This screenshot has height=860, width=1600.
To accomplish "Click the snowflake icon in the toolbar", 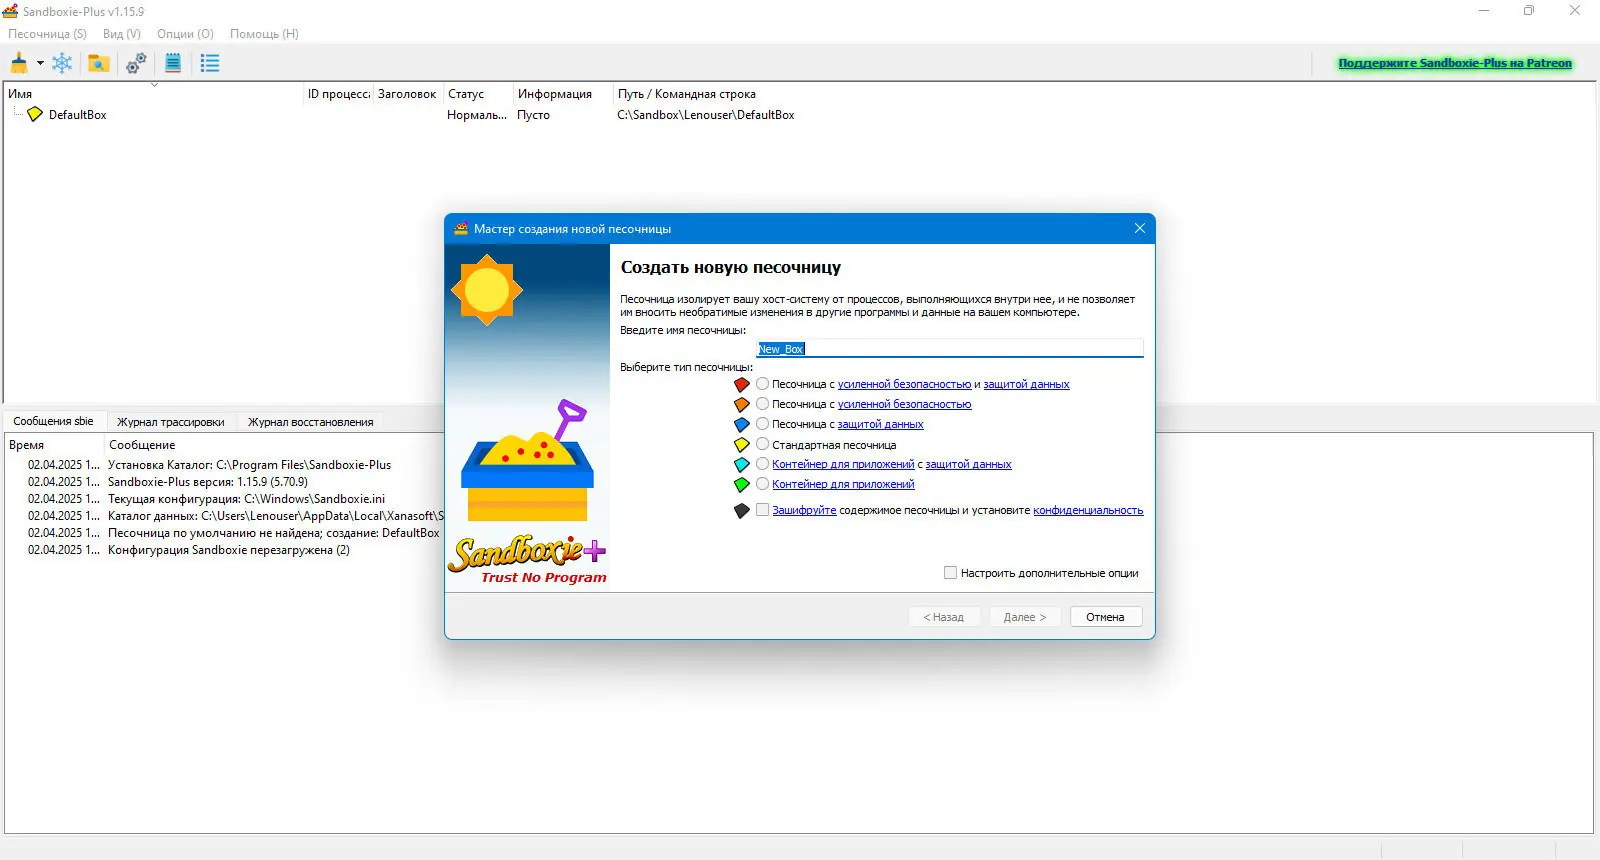I will click(62, 63).
